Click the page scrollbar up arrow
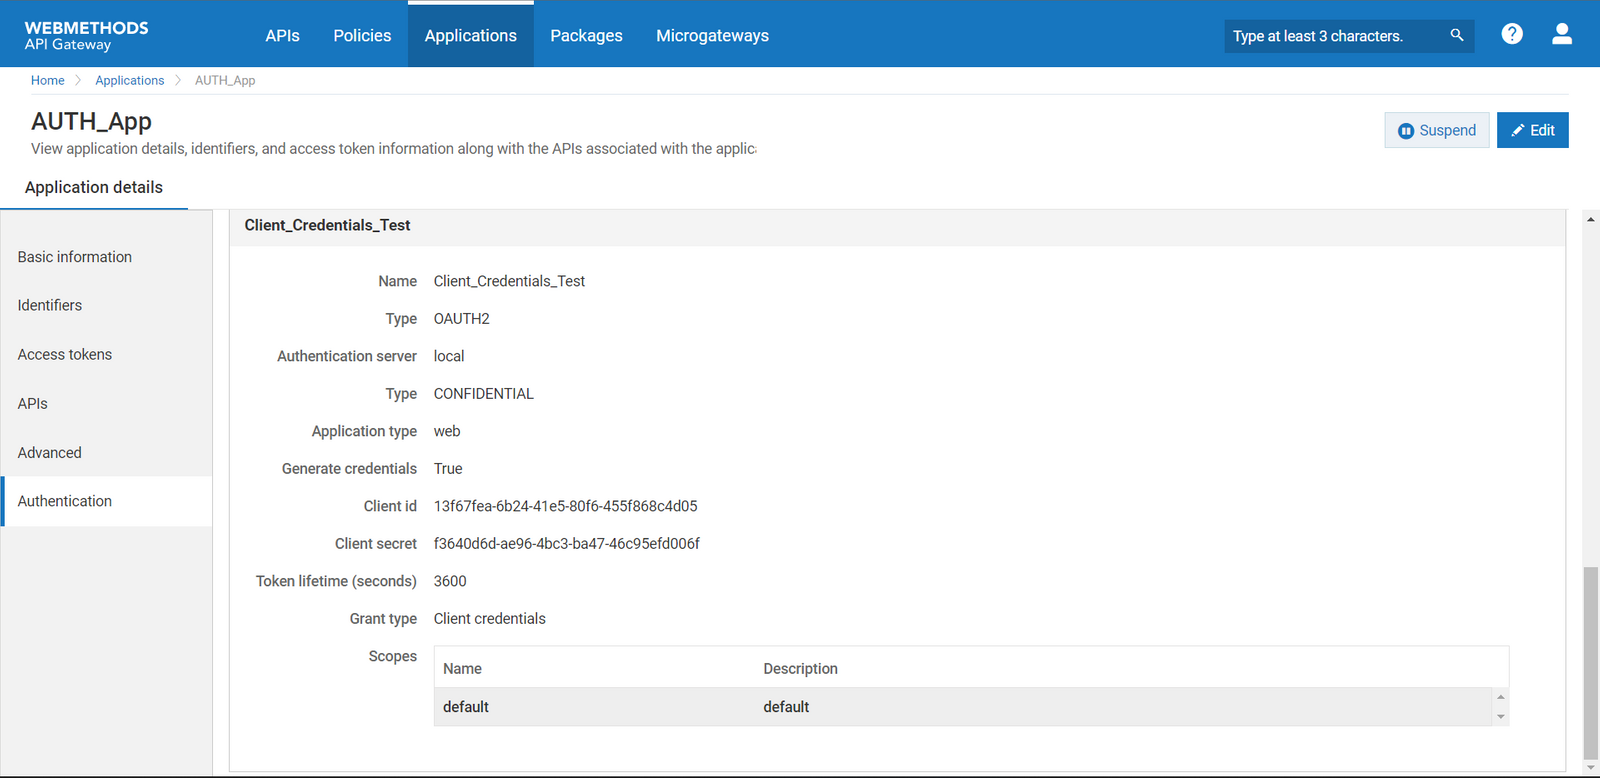 point(1590,220)
